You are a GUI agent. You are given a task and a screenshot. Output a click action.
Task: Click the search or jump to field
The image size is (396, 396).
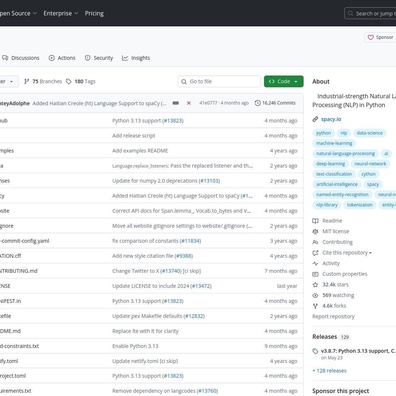click(x=370, y=13)
